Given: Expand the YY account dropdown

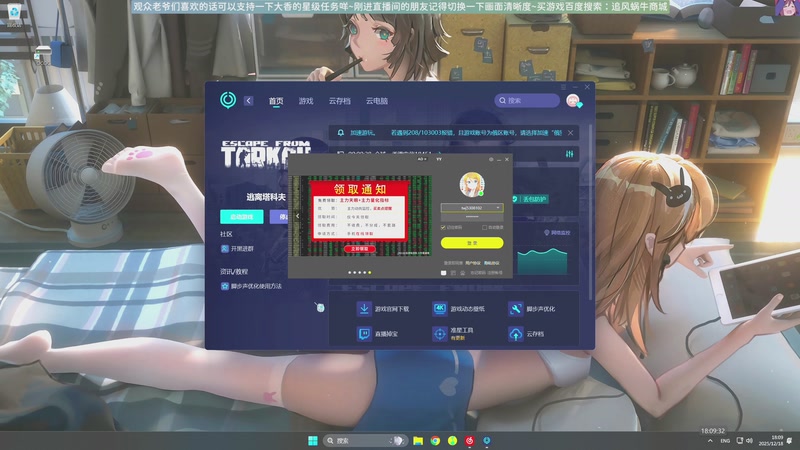Looking at the screenshot, I should click(x=498, y=208).
